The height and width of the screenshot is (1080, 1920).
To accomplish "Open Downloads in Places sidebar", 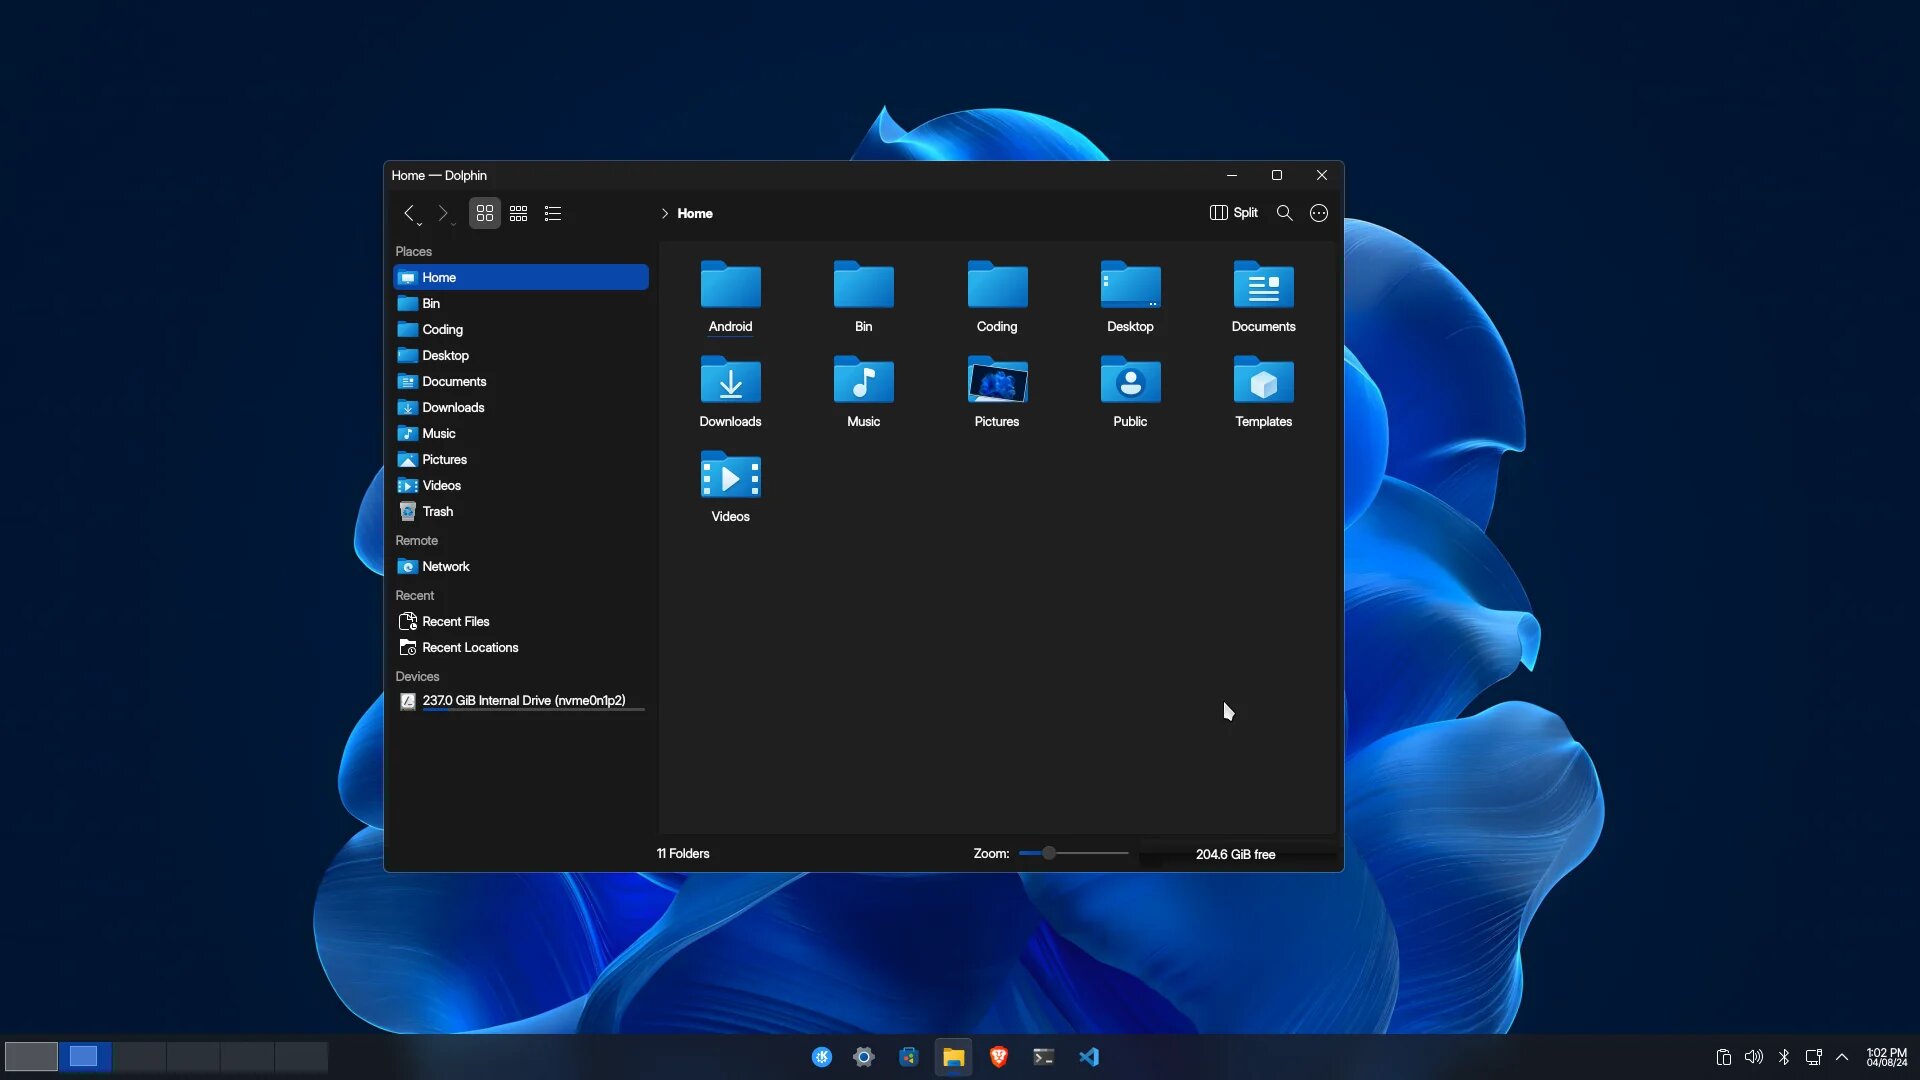I will [521, 407].
